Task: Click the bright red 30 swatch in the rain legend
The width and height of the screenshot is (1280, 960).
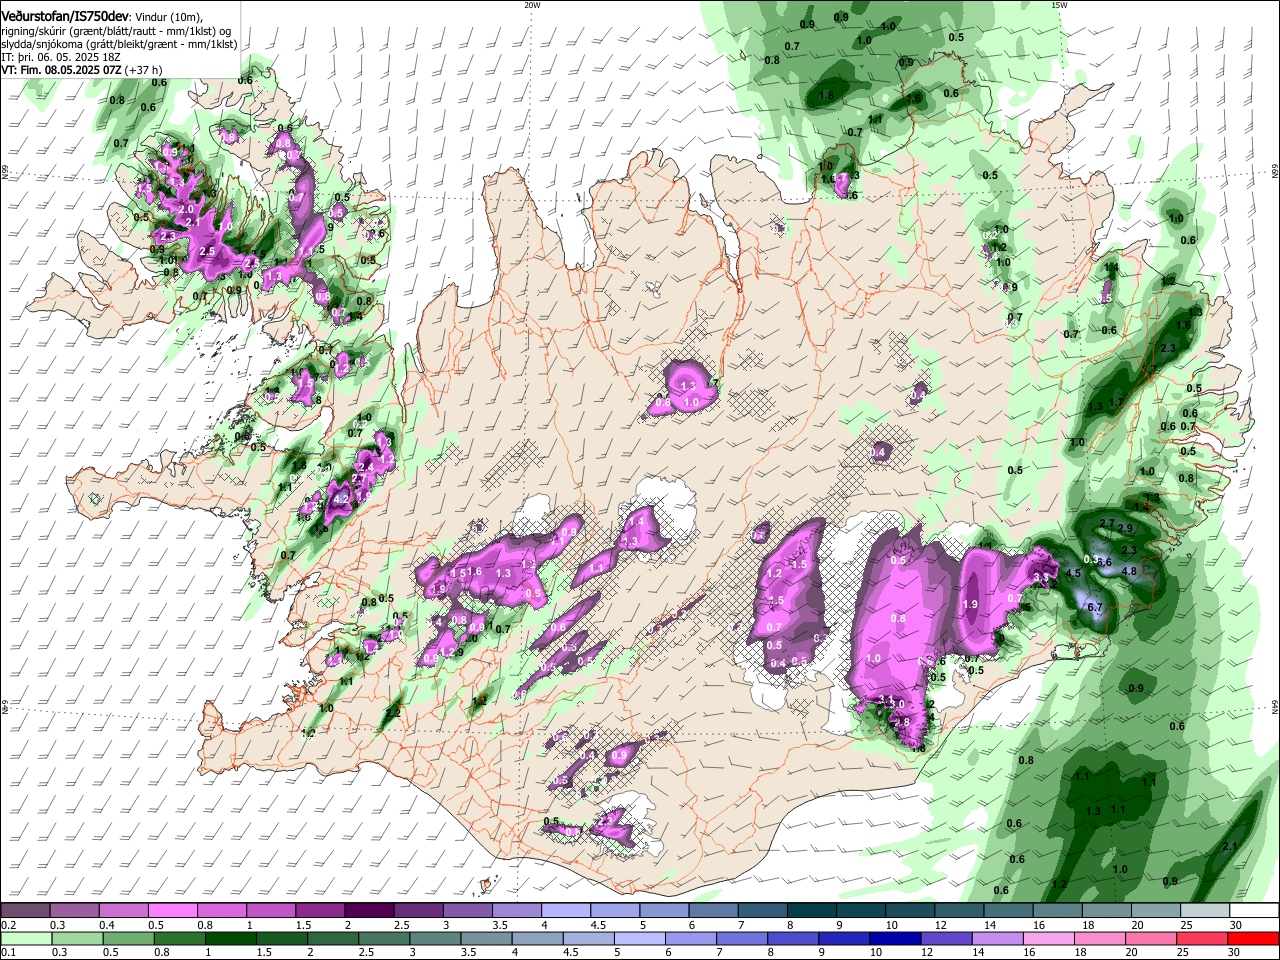Action: click(x=1254, y=938)
